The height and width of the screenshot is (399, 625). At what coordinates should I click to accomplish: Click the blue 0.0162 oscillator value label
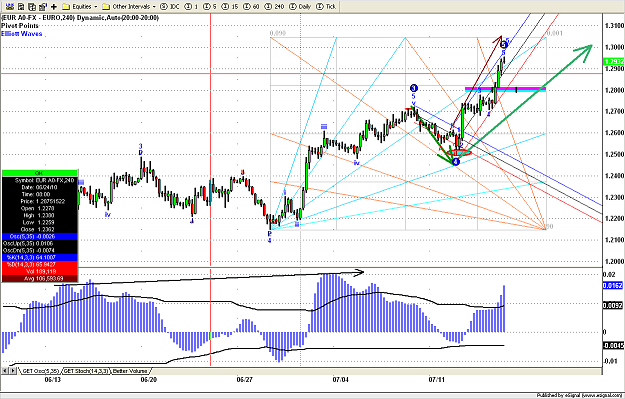click(x=613, y=285)
